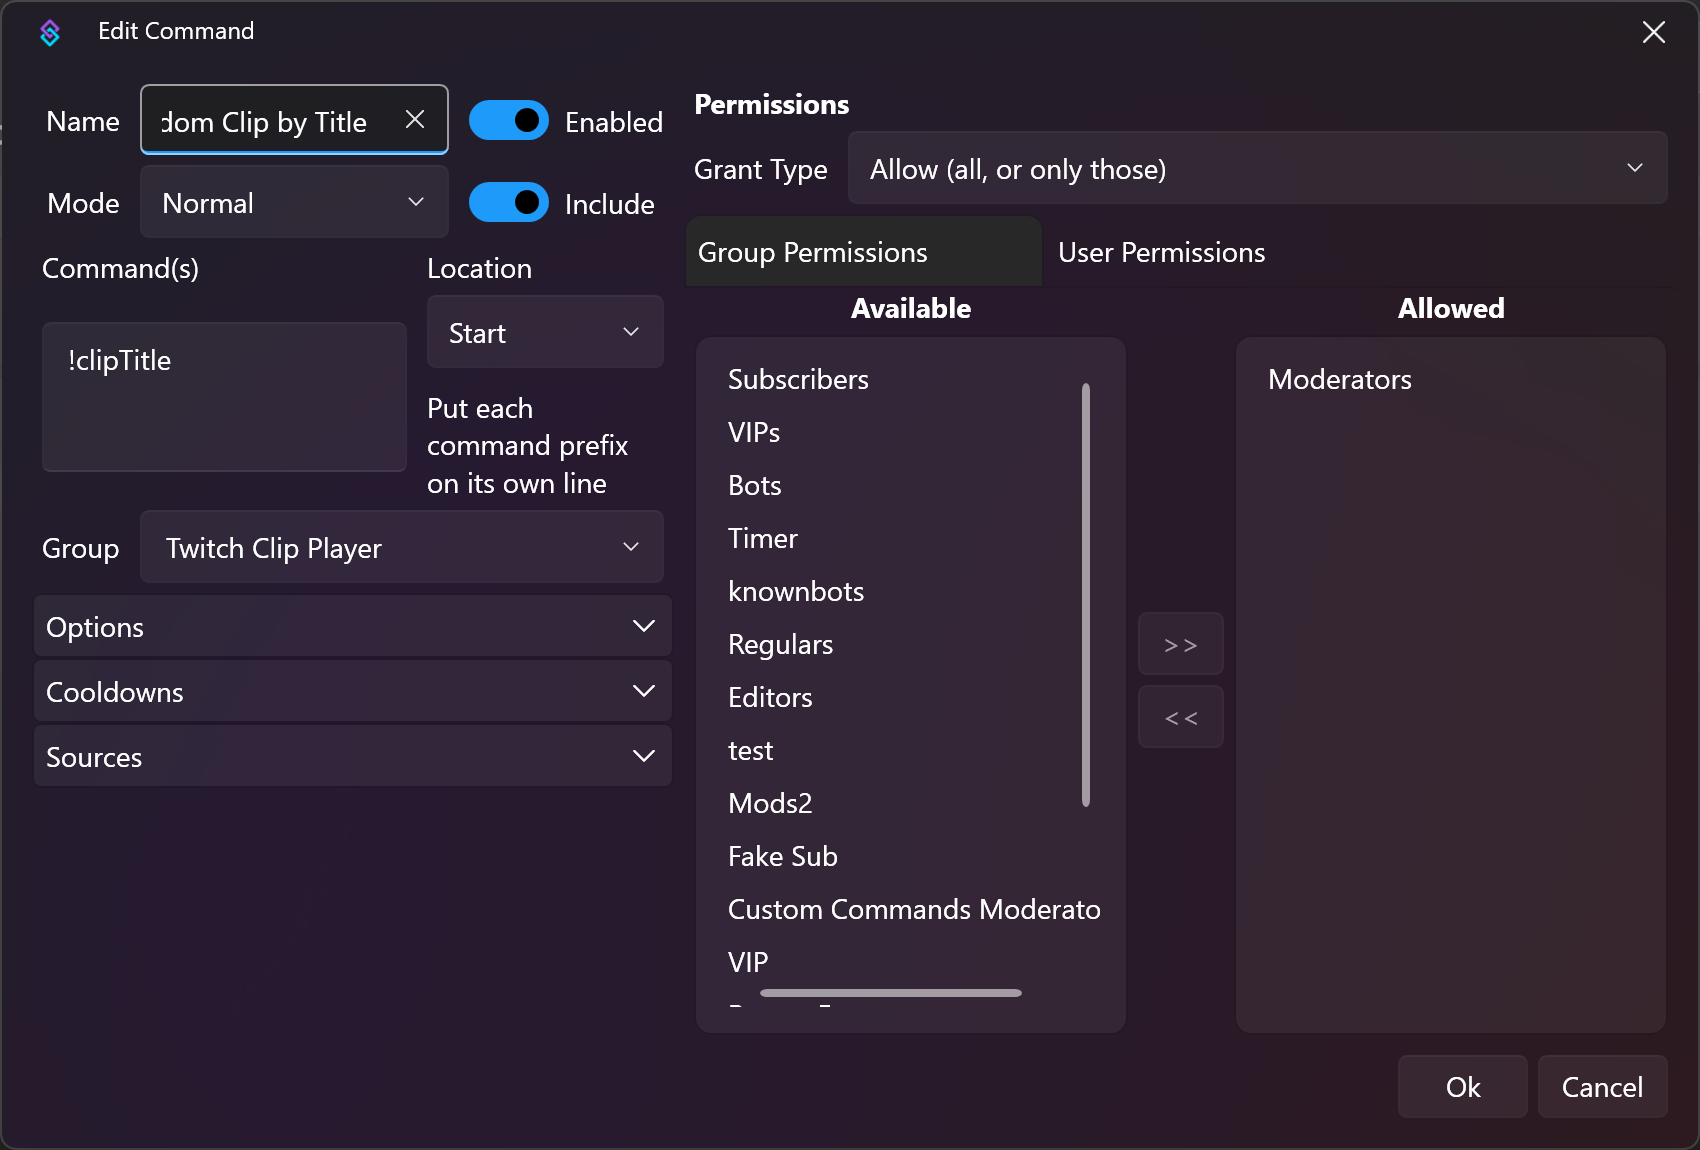Open the Location dropdown showing Start
1700x1150 pixels.
544,332
